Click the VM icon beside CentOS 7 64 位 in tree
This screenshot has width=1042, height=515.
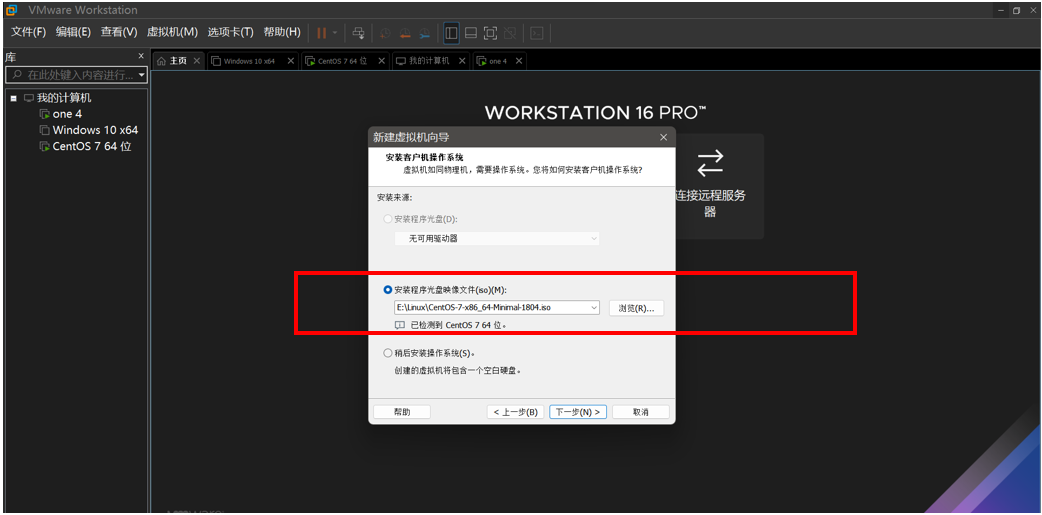coord(45,146)
